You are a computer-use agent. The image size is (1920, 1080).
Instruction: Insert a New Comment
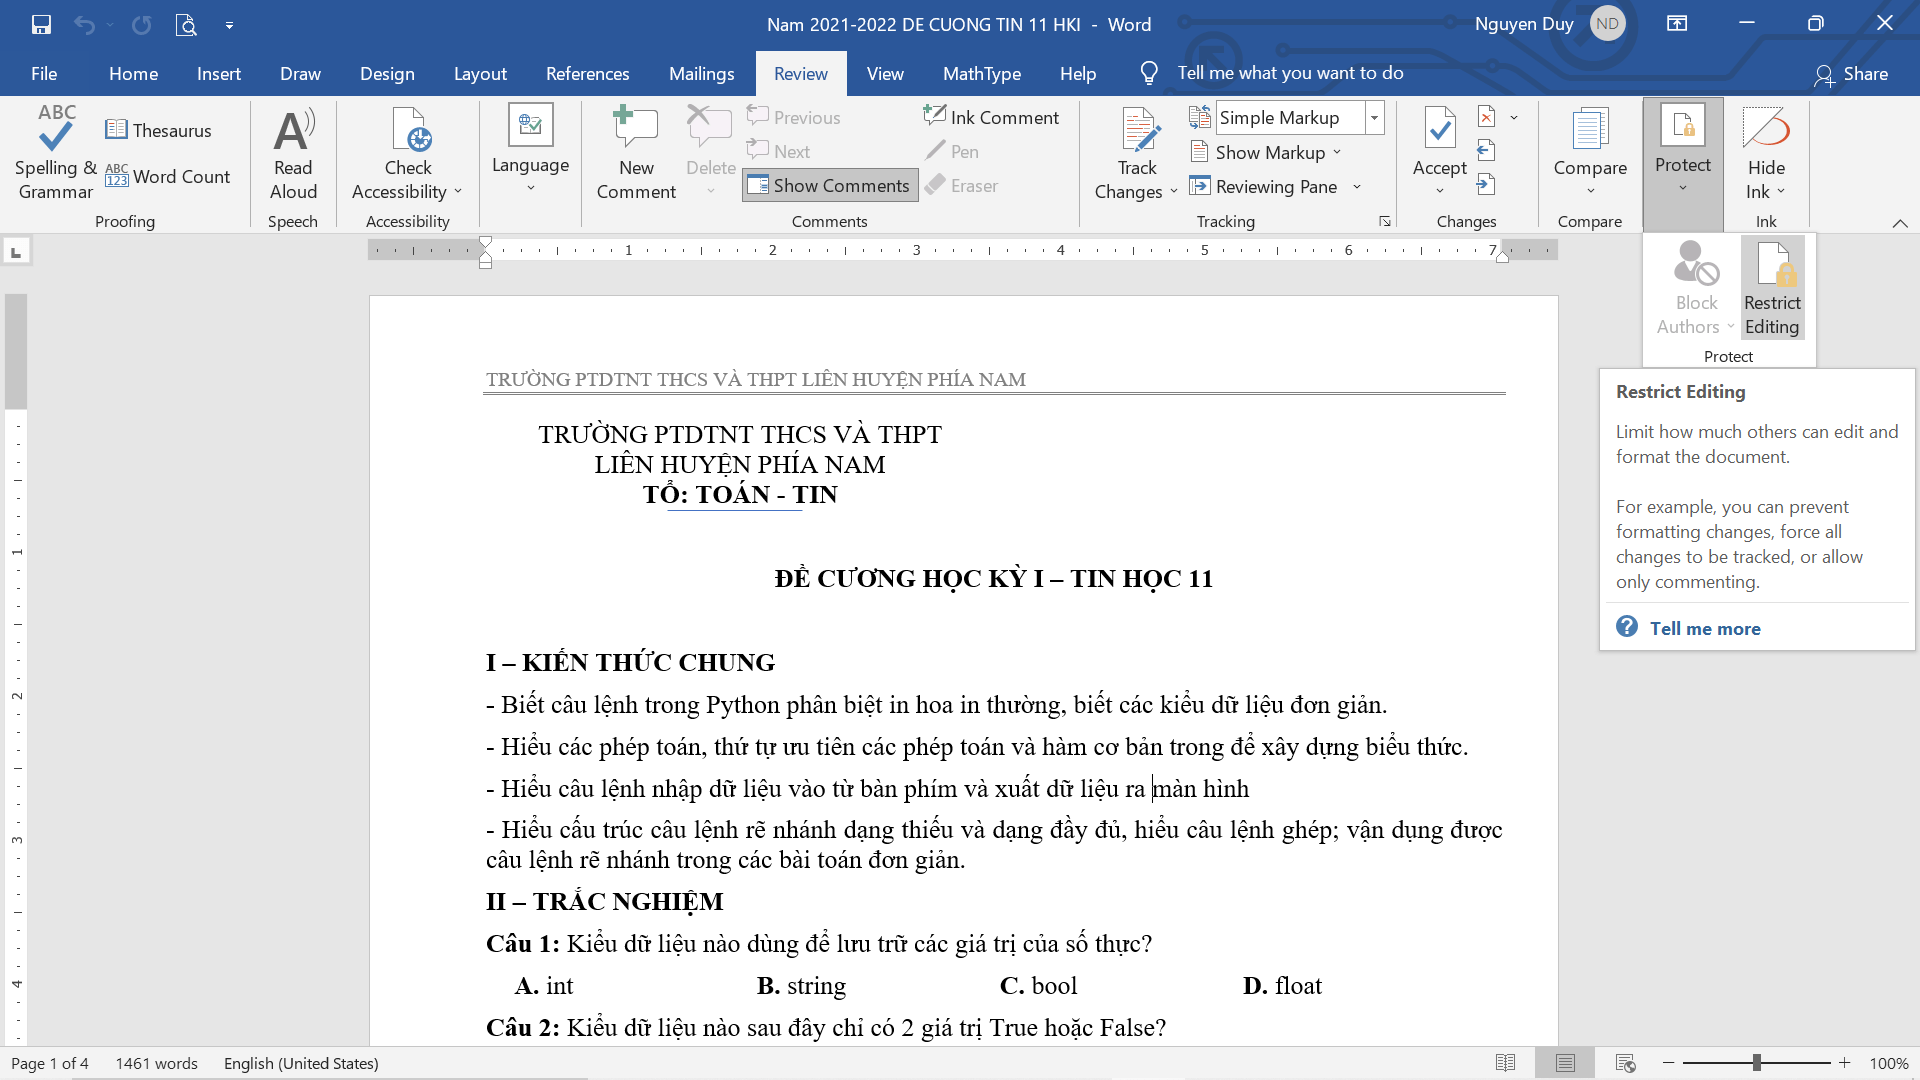point(636,153)
